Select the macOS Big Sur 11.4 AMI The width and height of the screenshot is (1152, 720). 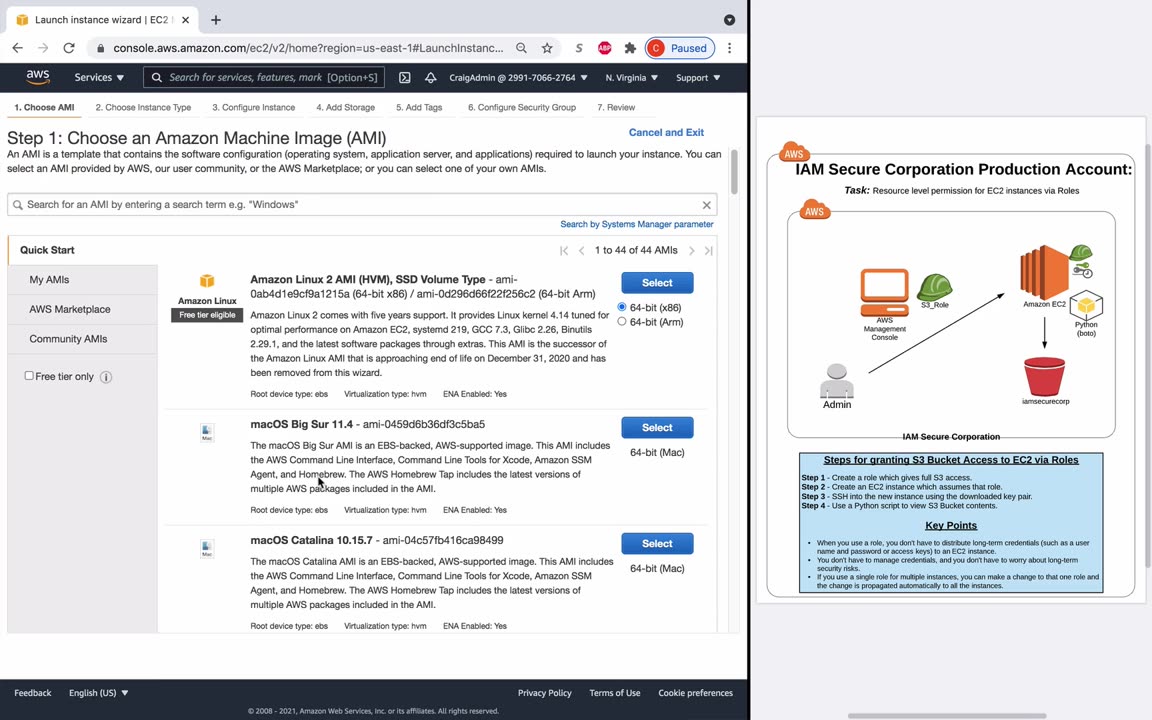[x=657, y=428]
